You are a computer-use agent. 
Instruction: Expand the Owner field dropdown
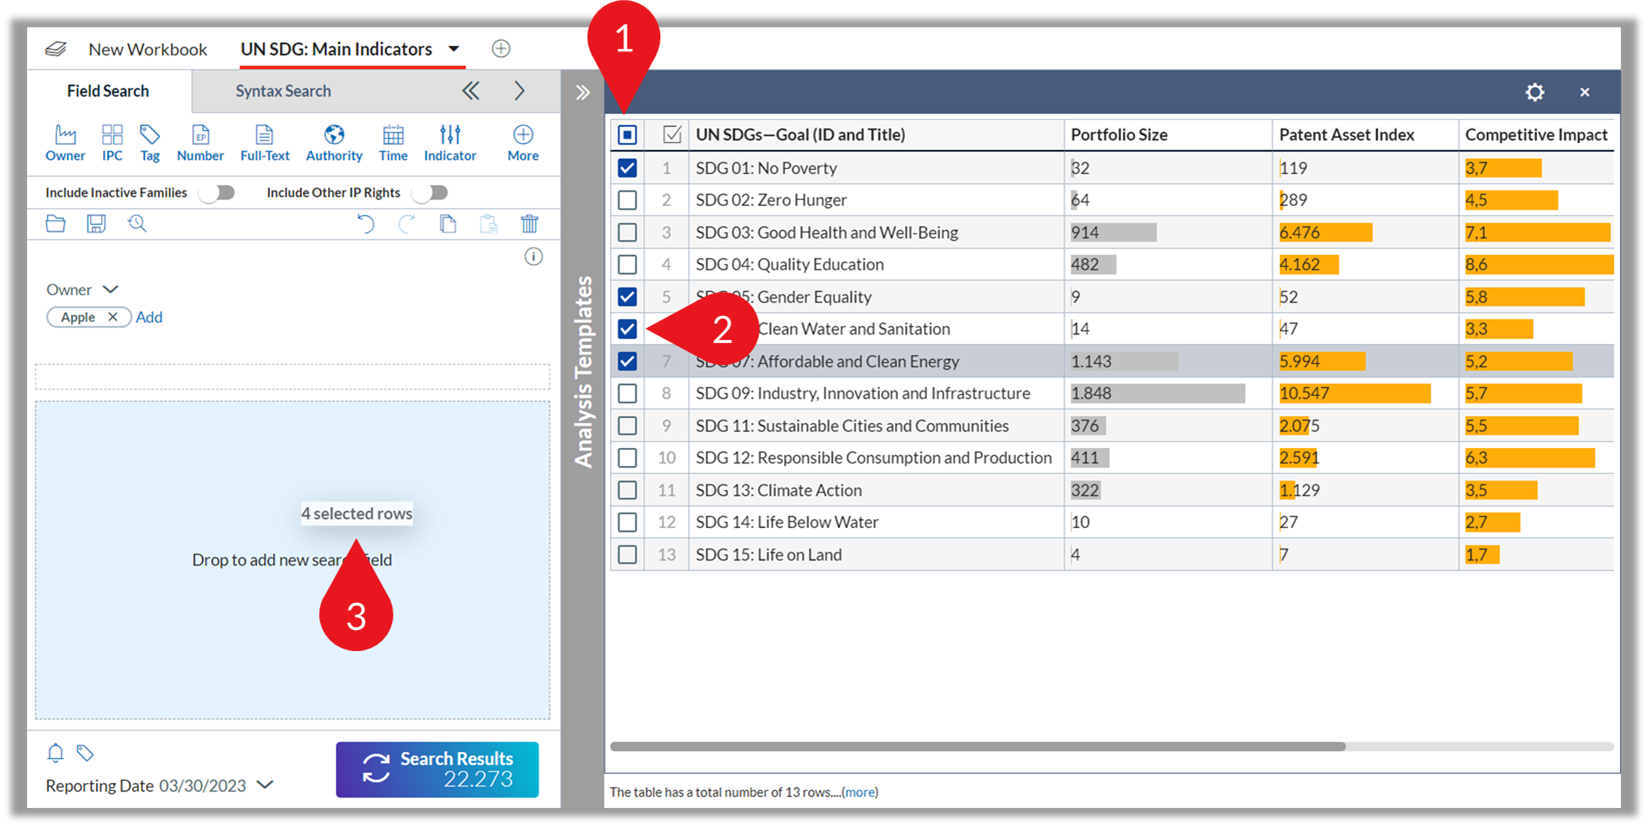click(110, 289)
